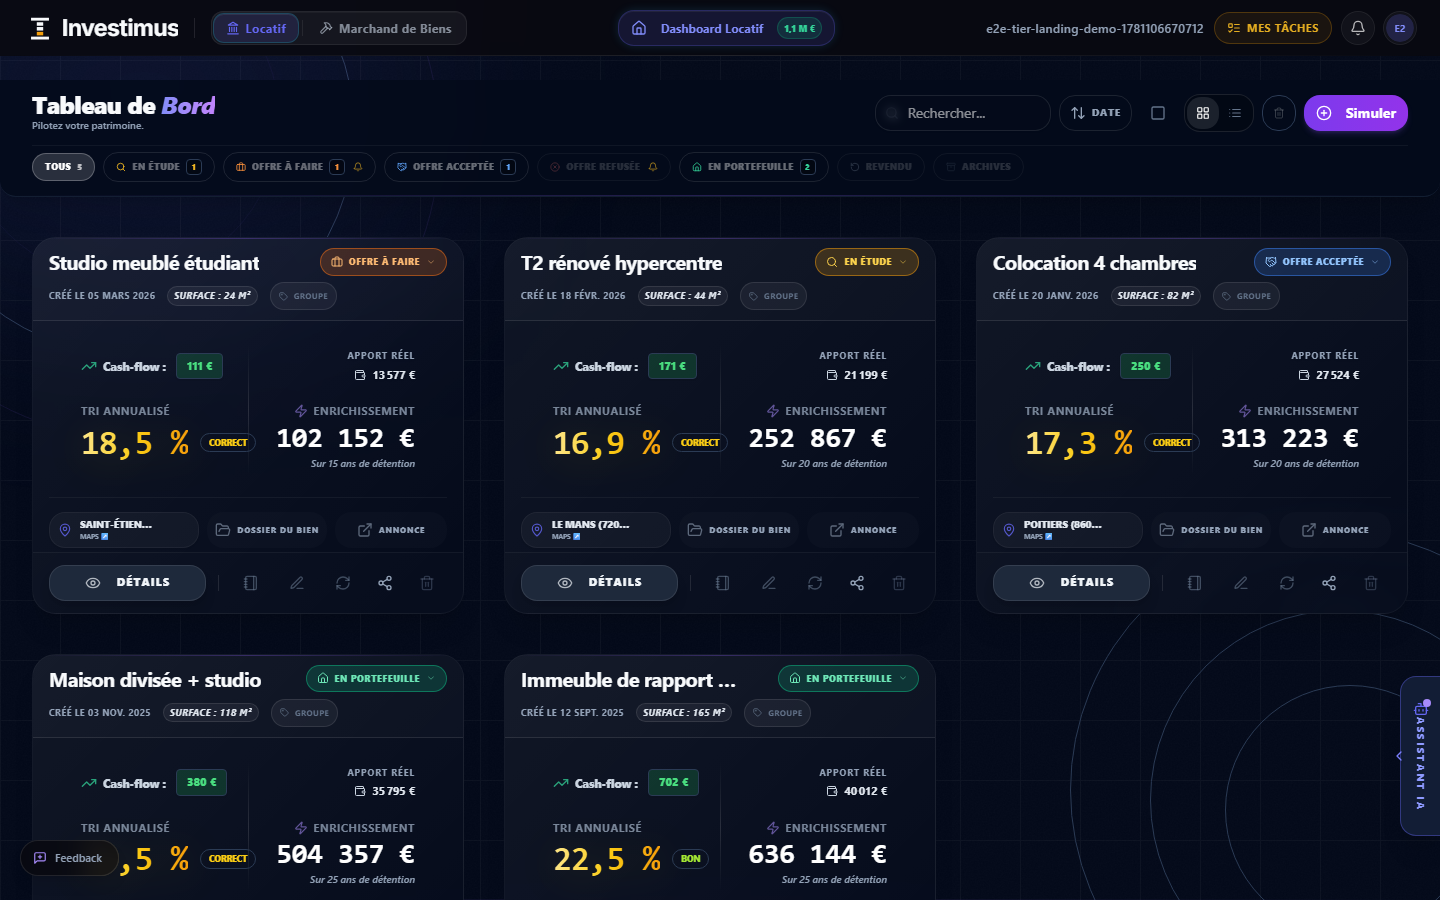Screen dimensions: 1440x900
Task: Click Groupe tag on Studio meublé étudiant card
Action: pos(303,296)
